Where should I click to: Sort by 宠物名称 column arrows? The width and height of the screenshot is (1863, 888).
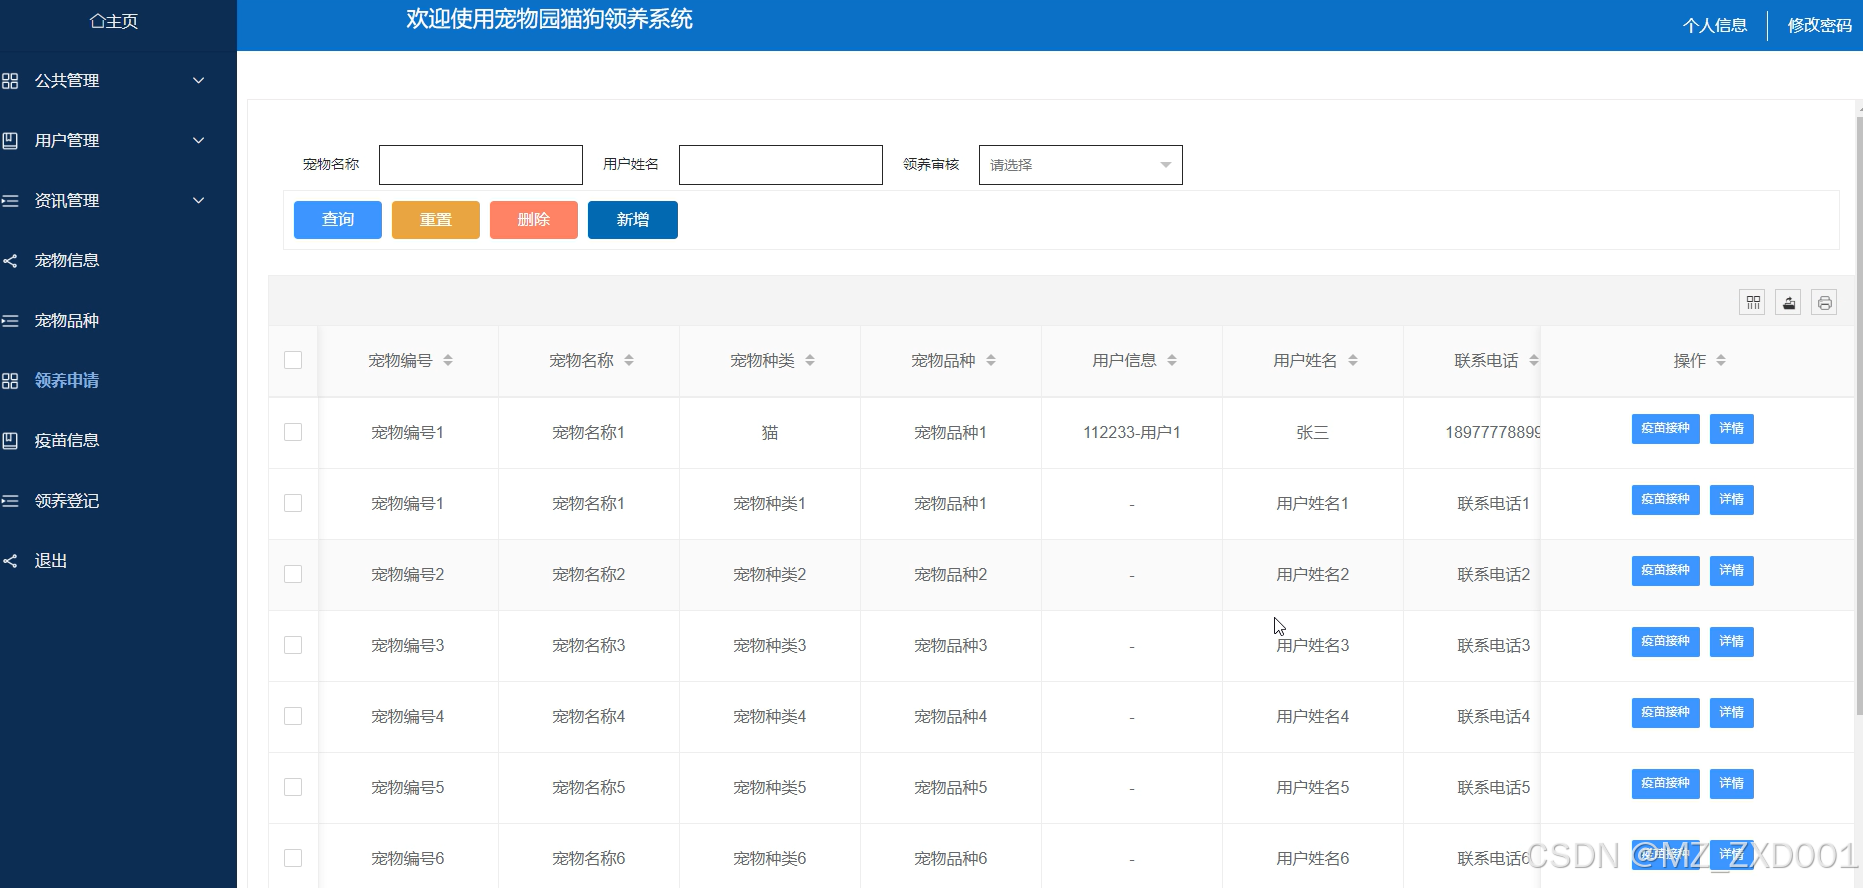tap(629, 360)
